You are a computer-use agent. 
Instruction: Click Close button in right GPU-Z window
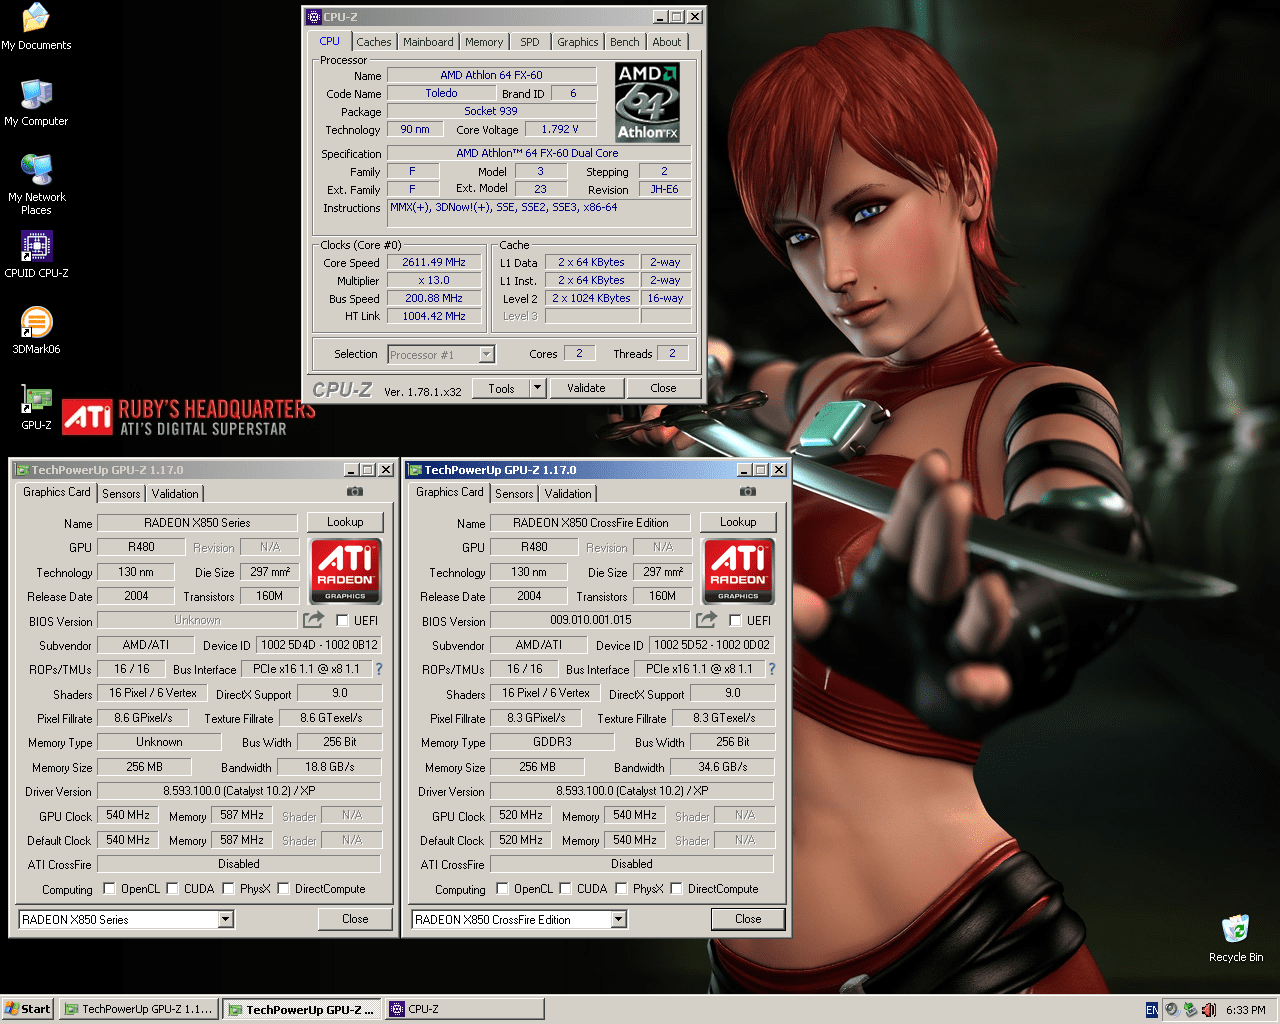tap(748, 919)
